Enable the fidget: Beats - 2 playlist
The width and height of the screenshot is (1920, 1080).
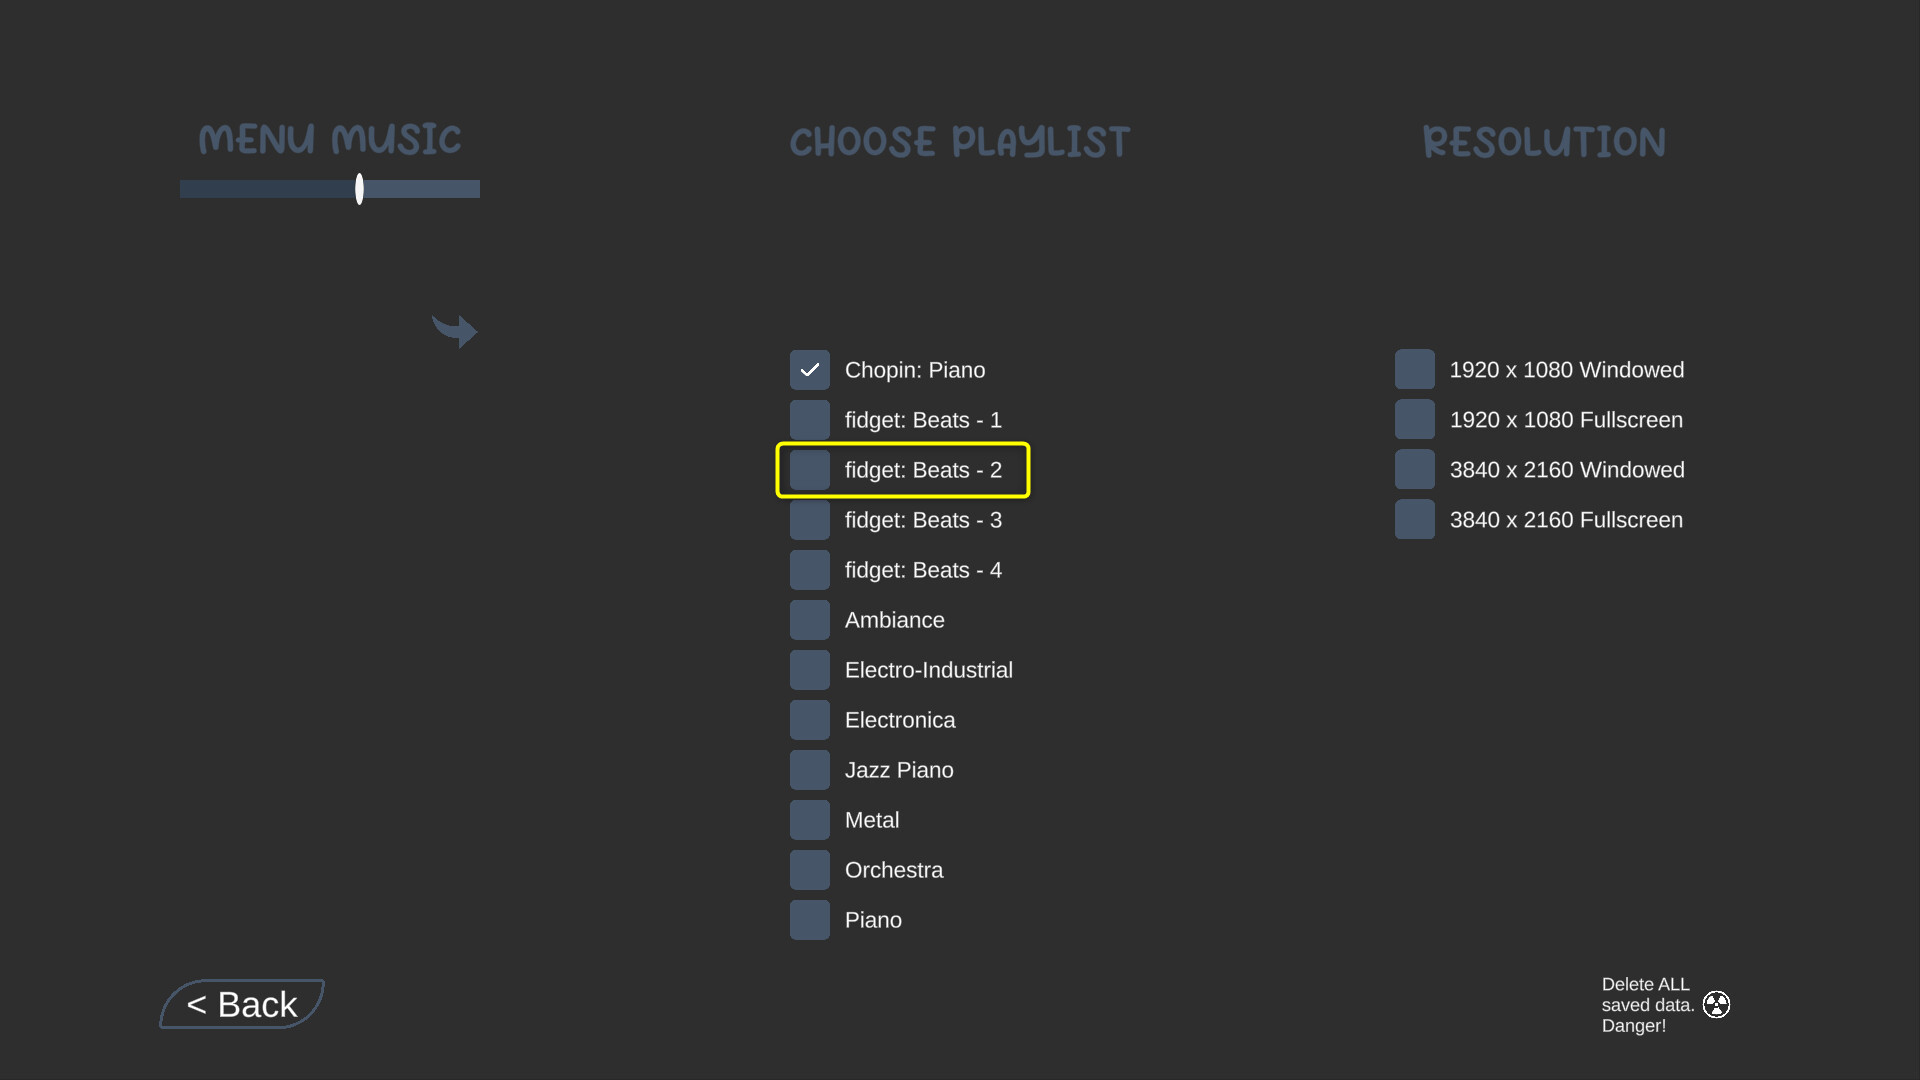(809, 469)
